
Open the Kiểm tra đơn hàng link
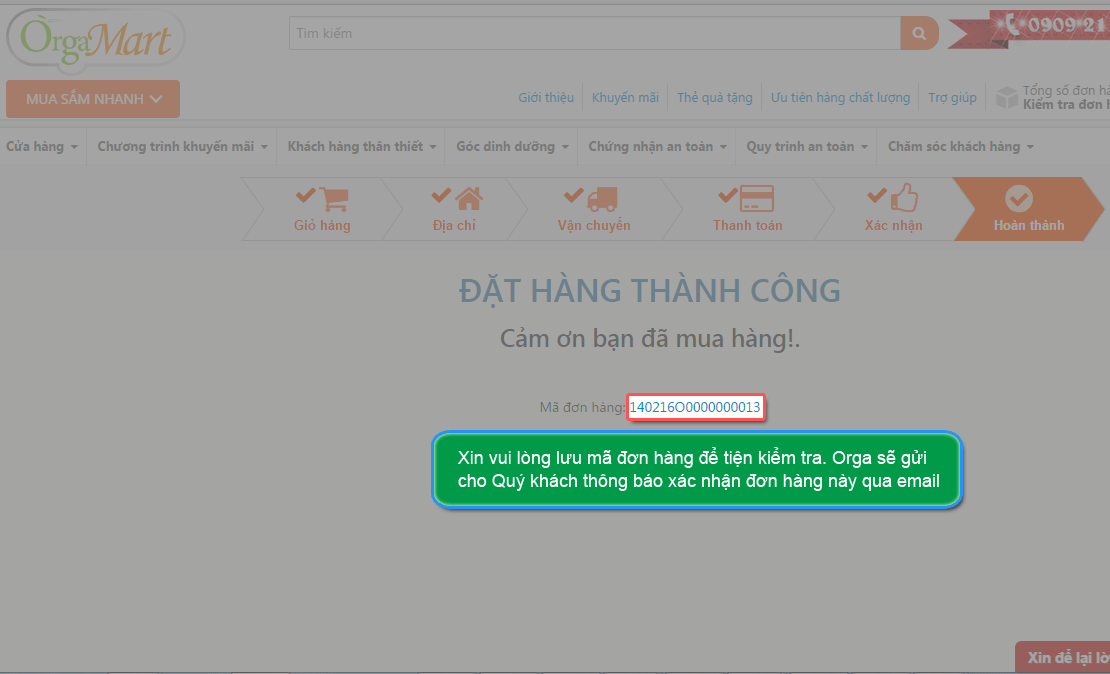tap(1066, 105)
